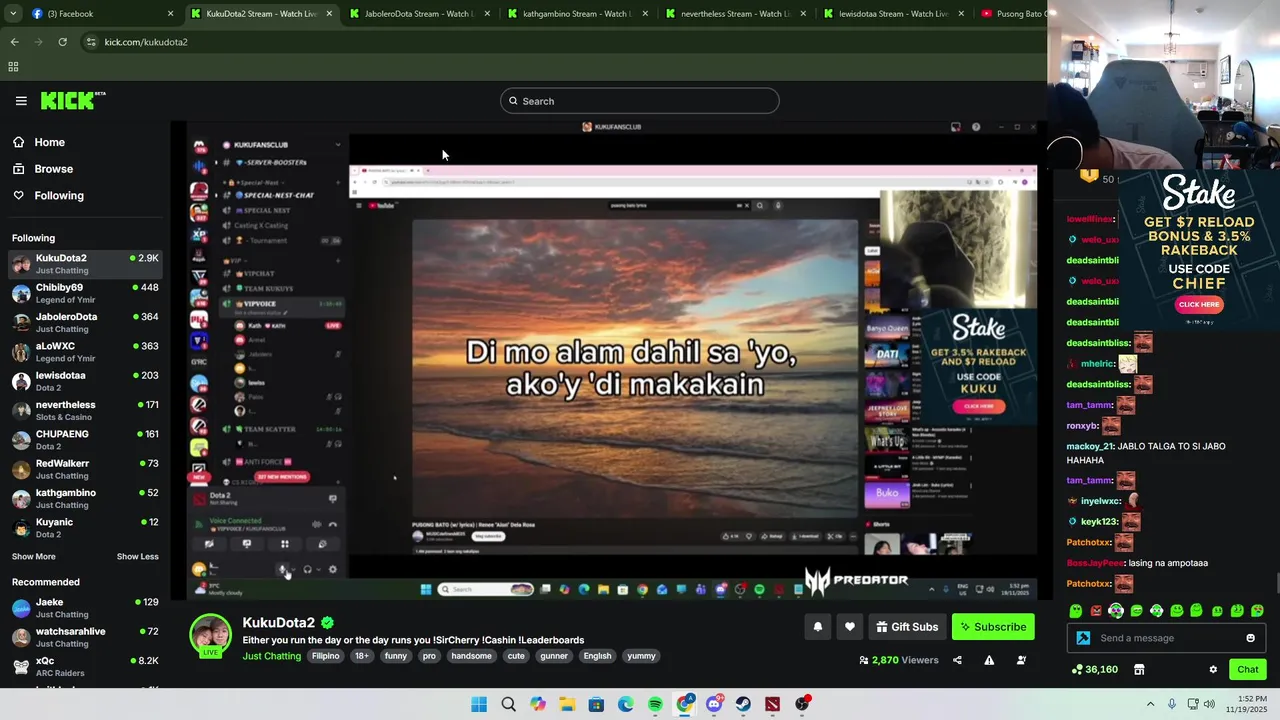Open KukuDota2 channel in Following list
Image resolution: width=1280 pixels, height=720 pixels.
[85, 264]
